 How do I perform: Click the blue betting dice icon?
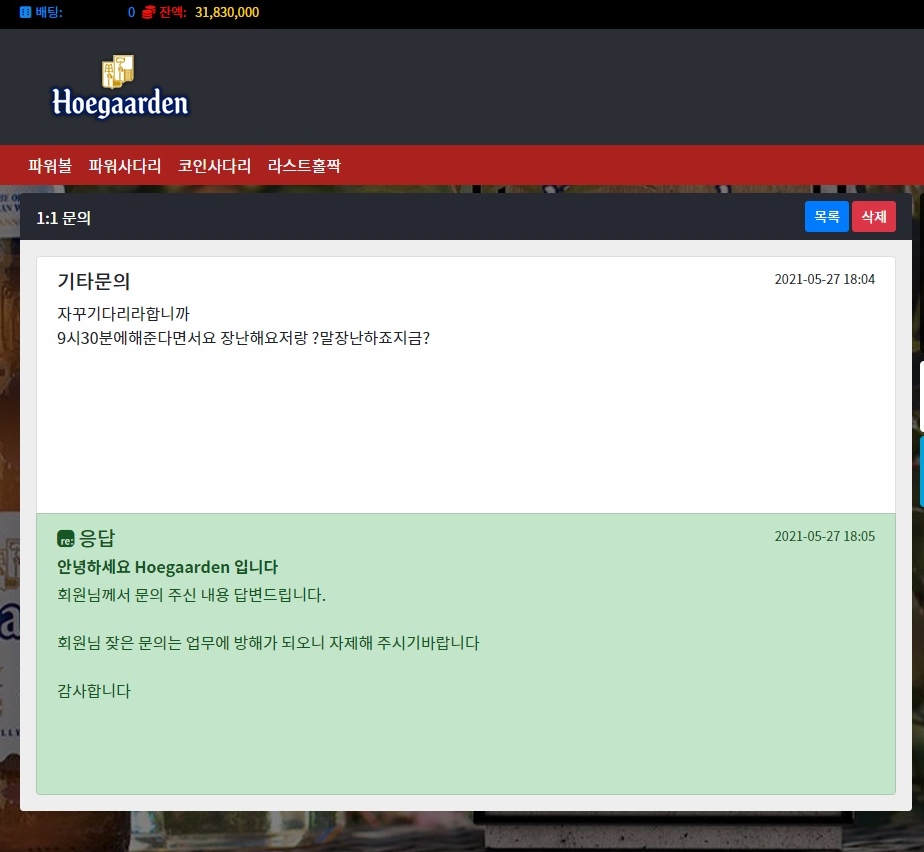pyautogui.click(x=25, y=12)
